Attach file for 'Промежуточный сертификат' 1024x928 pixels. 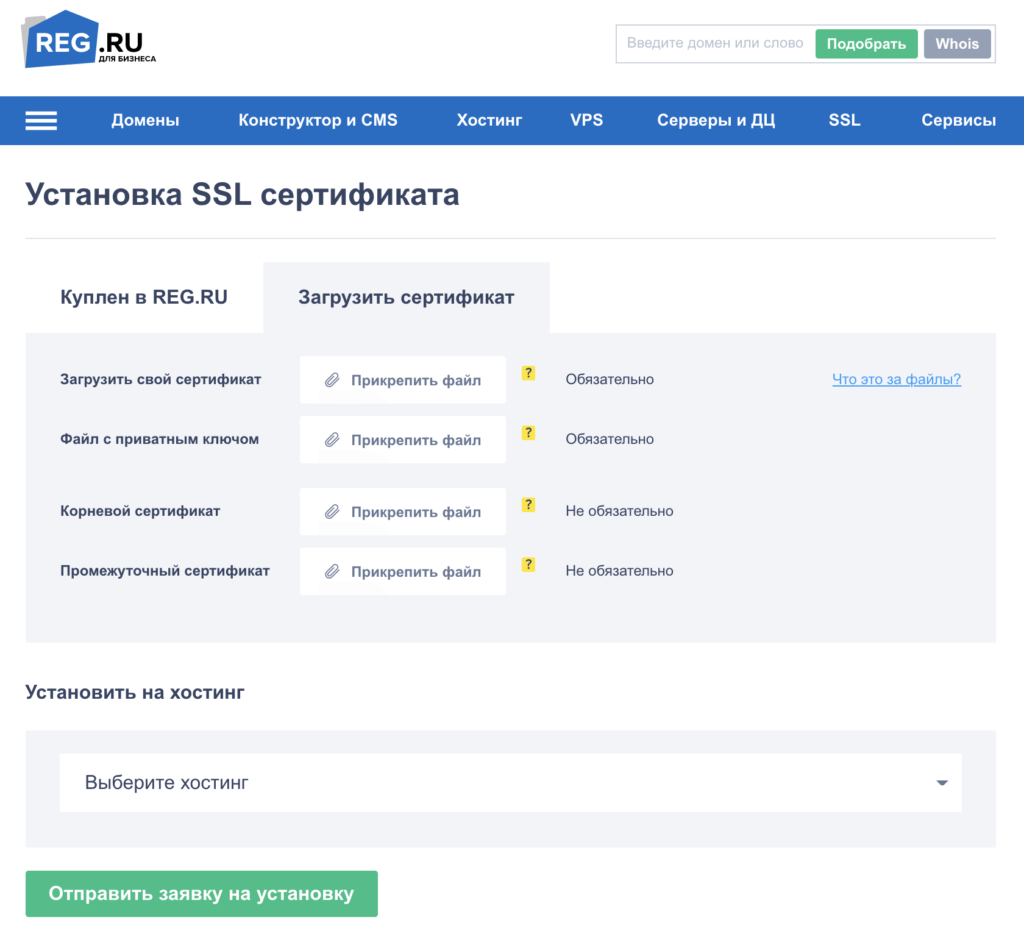pos(403,572)
